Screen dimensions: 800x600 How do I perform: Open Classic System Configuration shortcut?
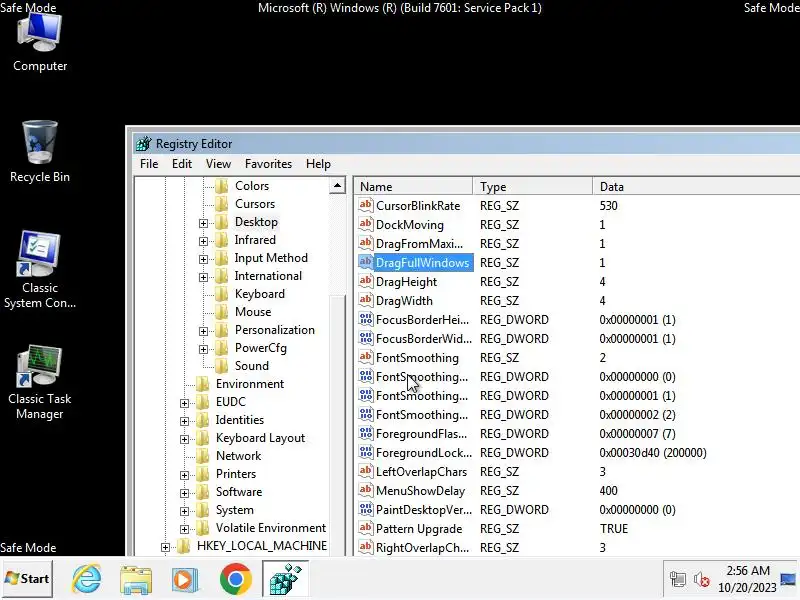tap(40, 269)
